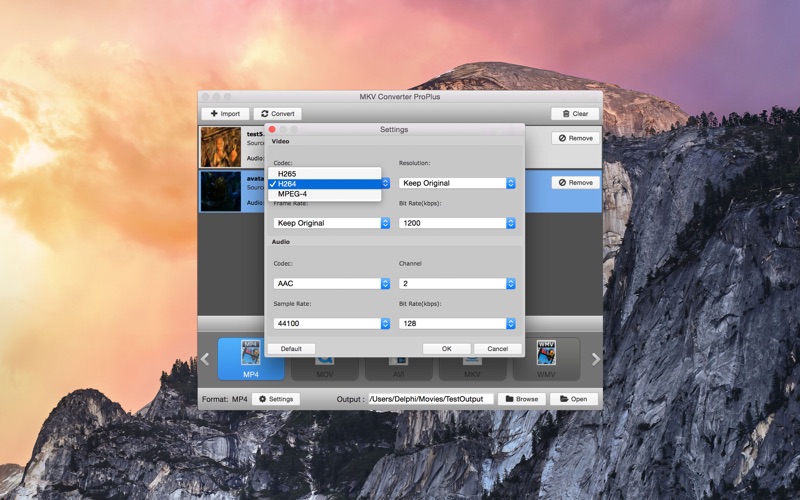Viewport: 800px width, 500px height.
Task: Choose H264 codec option
Action: coord(324,184)
